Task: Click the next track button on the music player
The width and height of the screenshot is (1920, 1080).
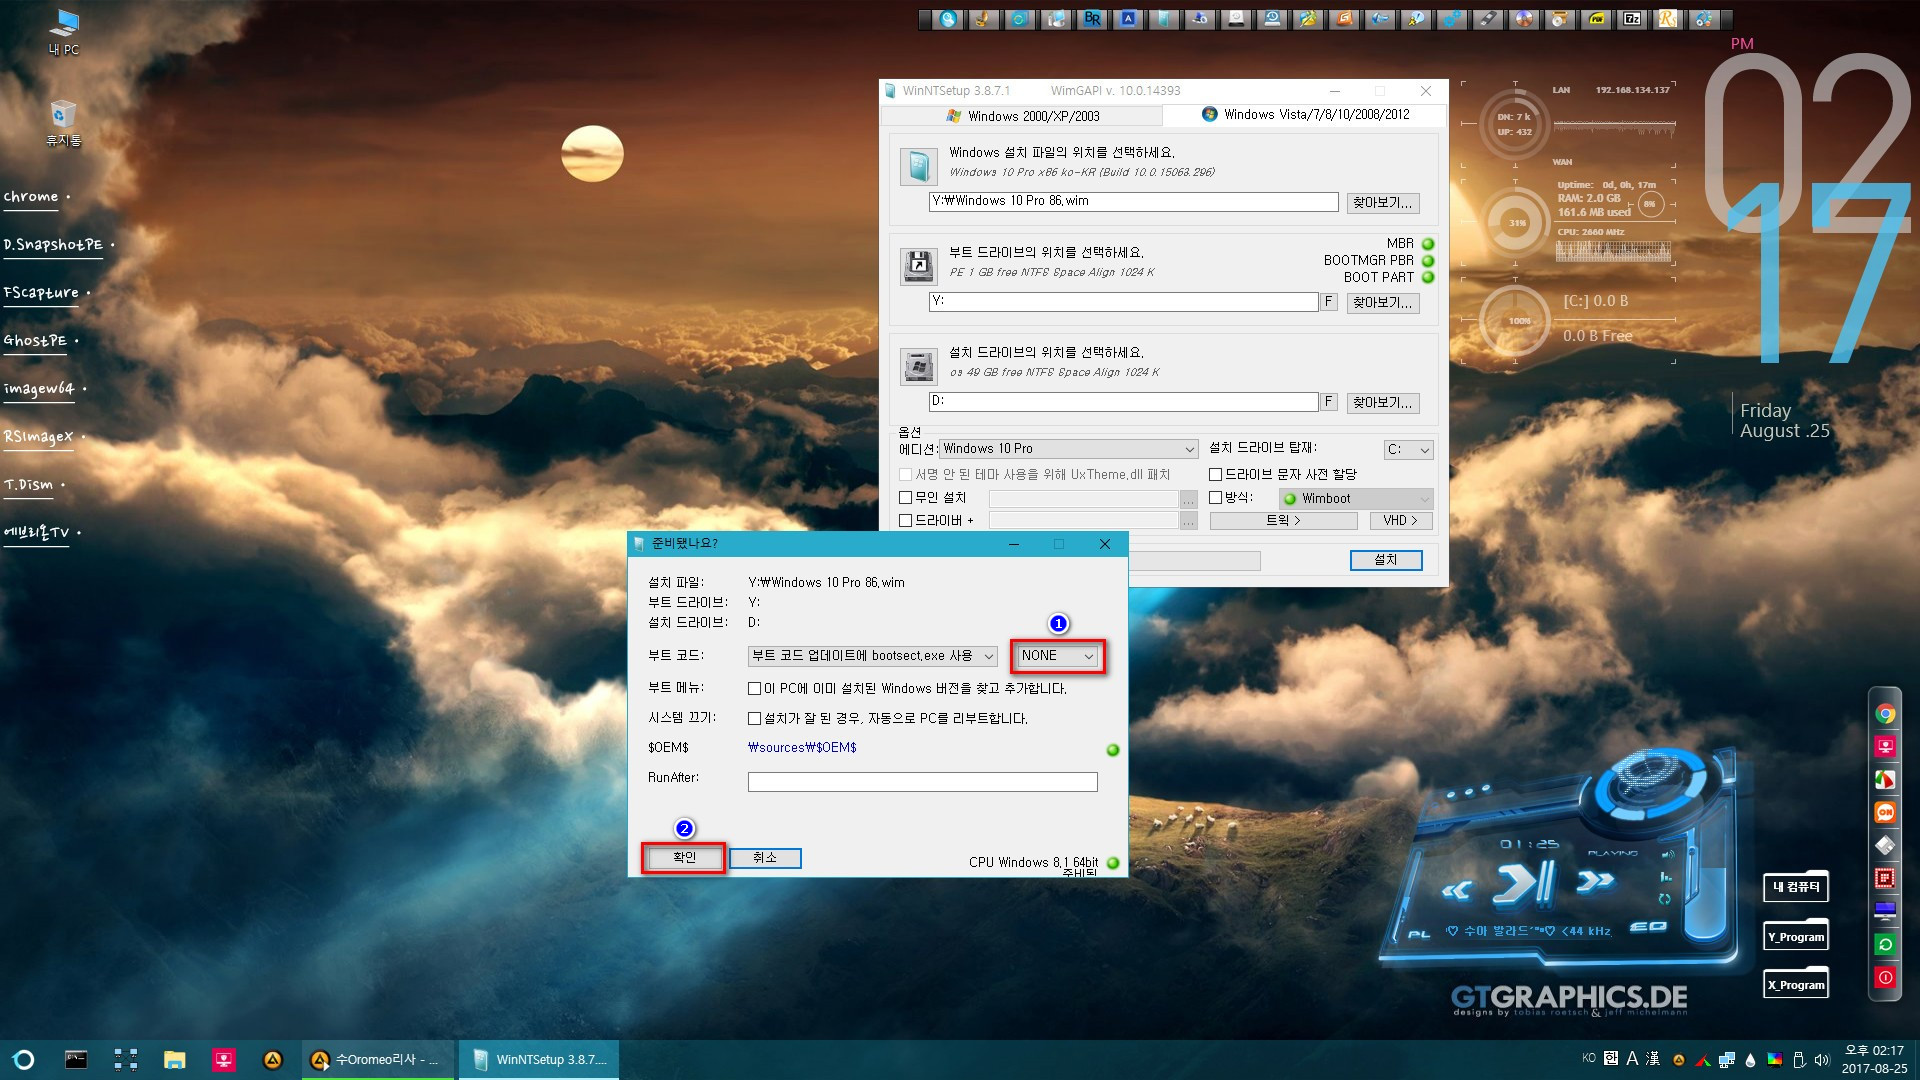Action: click(x=1595, y=881)
